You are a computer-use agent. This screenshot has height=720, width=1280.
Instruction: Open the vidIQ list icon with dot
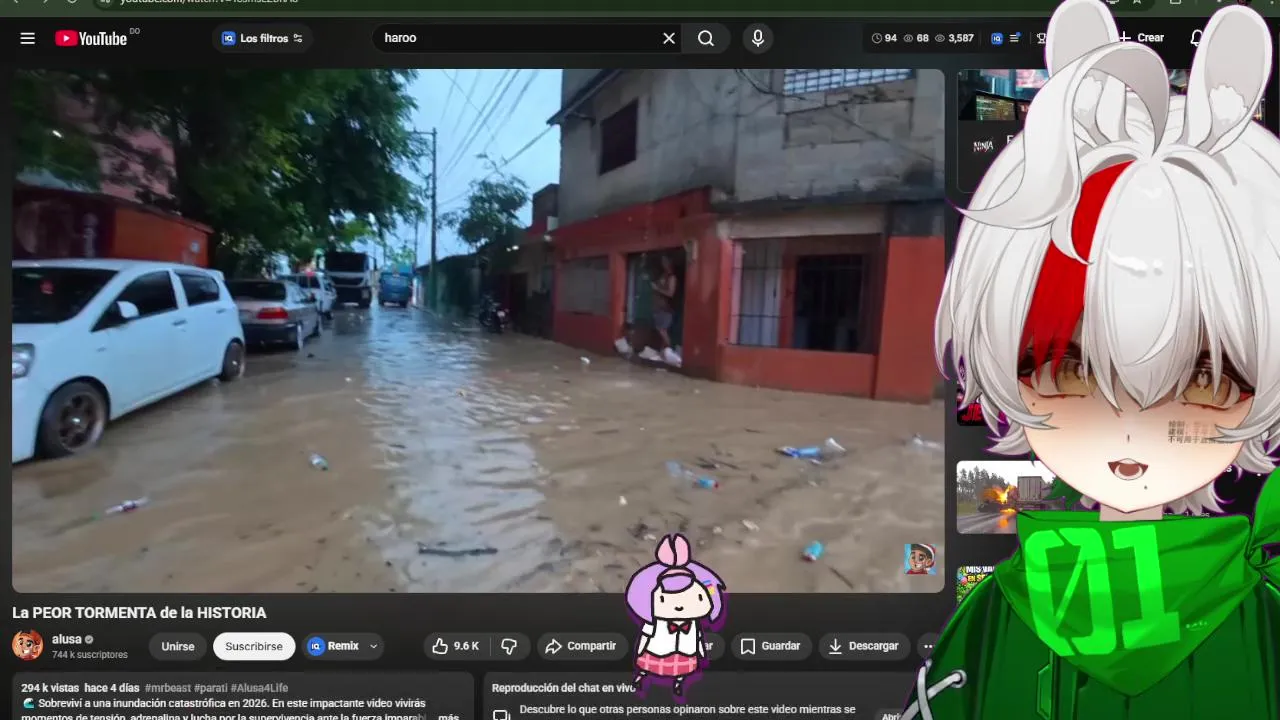point(1015,38)
